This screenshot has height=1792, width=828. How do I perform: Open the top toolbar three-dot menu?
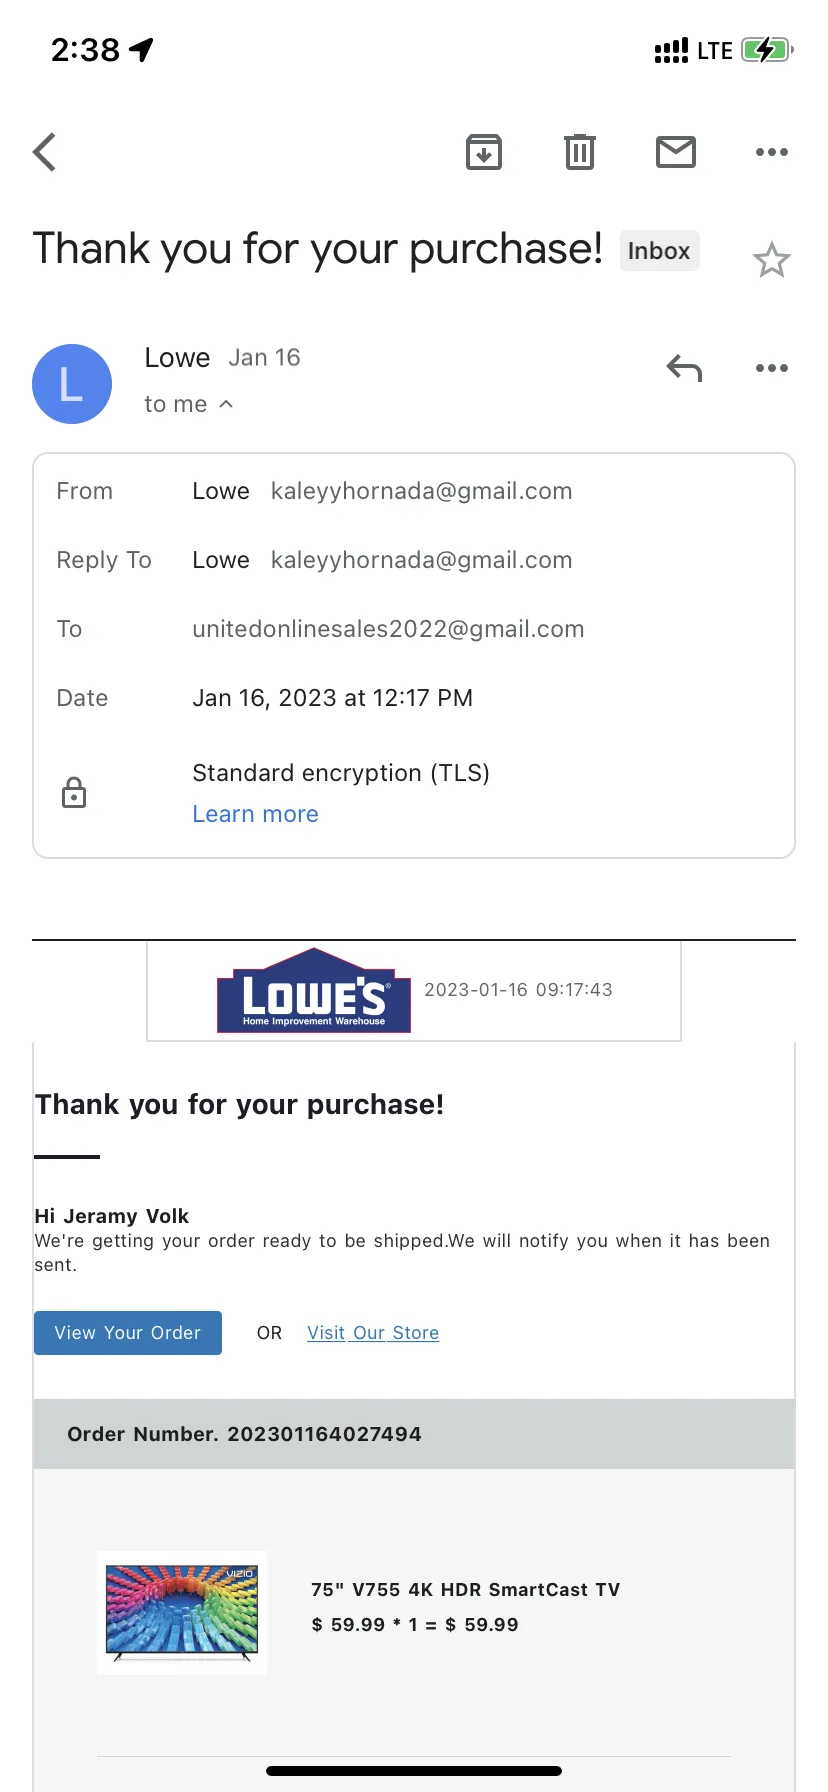(x=772, y=152)
